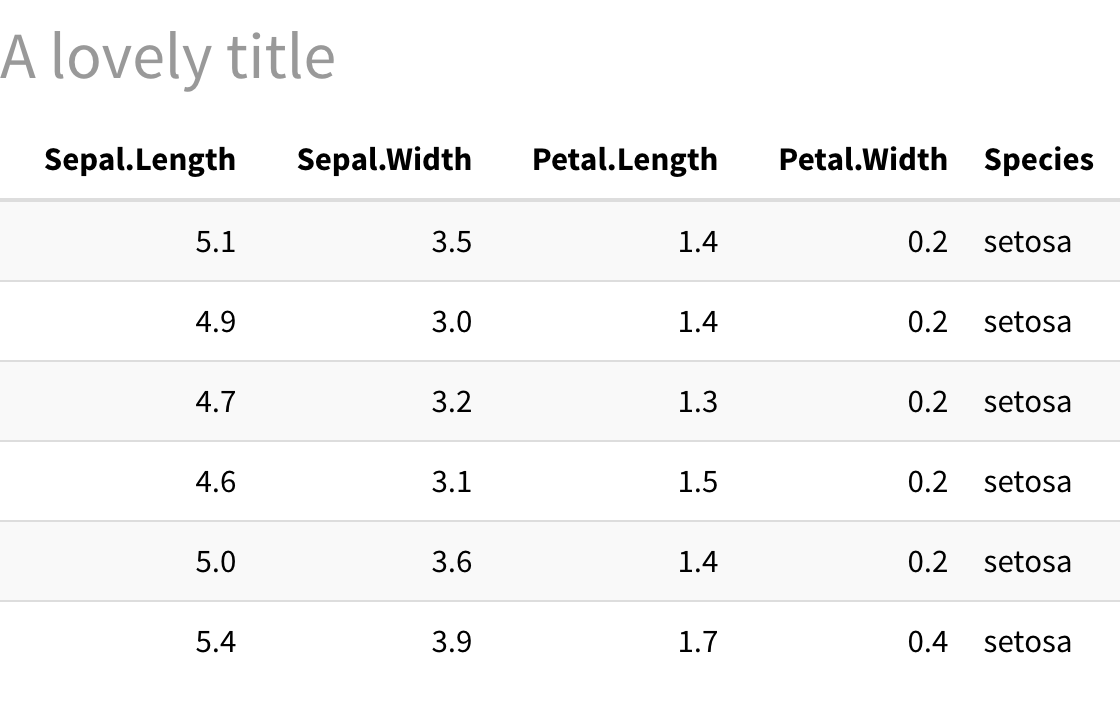Select the 5.1 Sepal.Length cell
Screen dimensions: 1120x710
215,242
